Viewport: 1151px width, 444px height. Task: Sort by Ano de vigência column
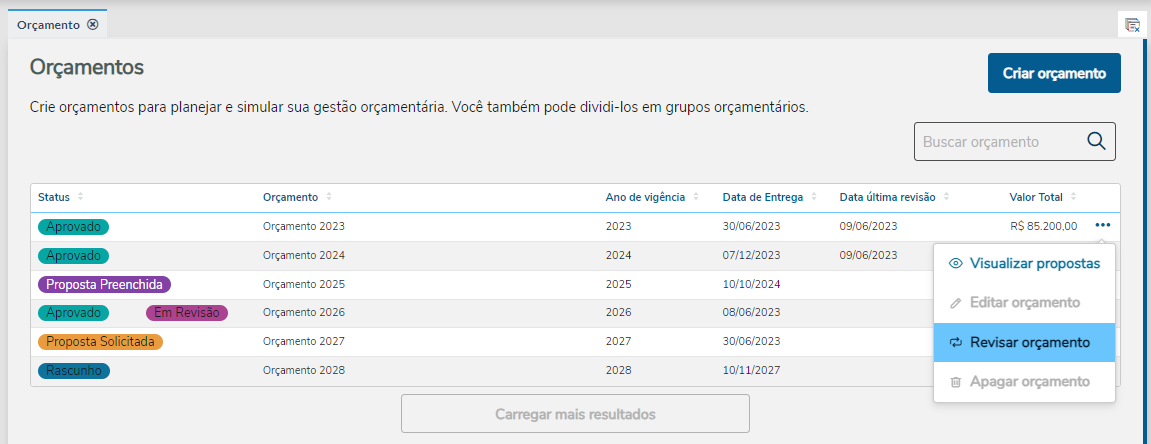[x=696, y=197]
